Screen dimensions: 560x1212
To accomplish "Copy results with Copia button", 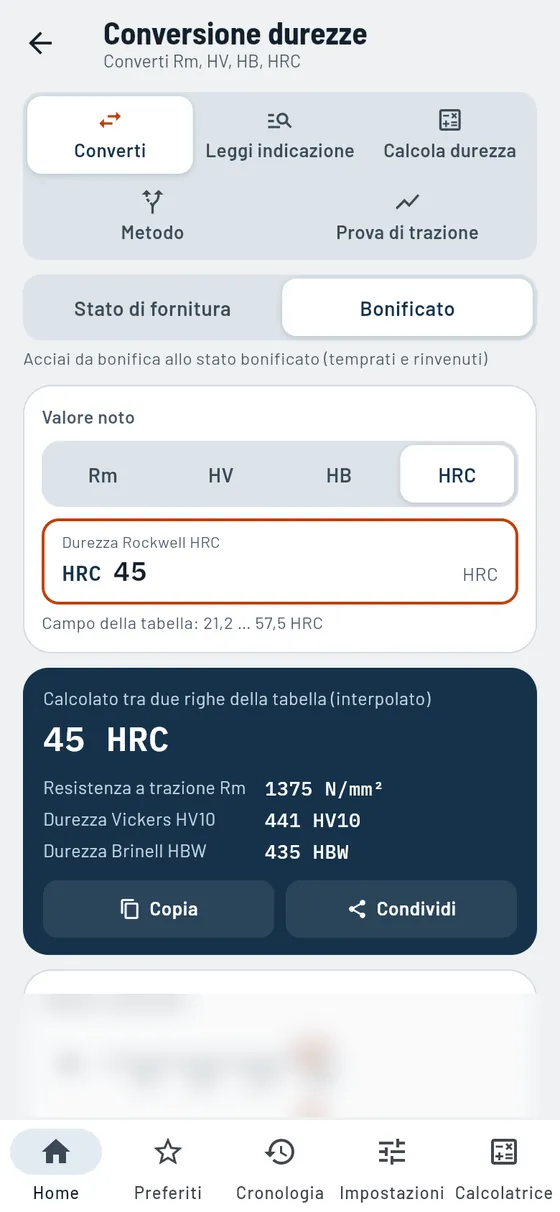I will click(x=158, y=909).
